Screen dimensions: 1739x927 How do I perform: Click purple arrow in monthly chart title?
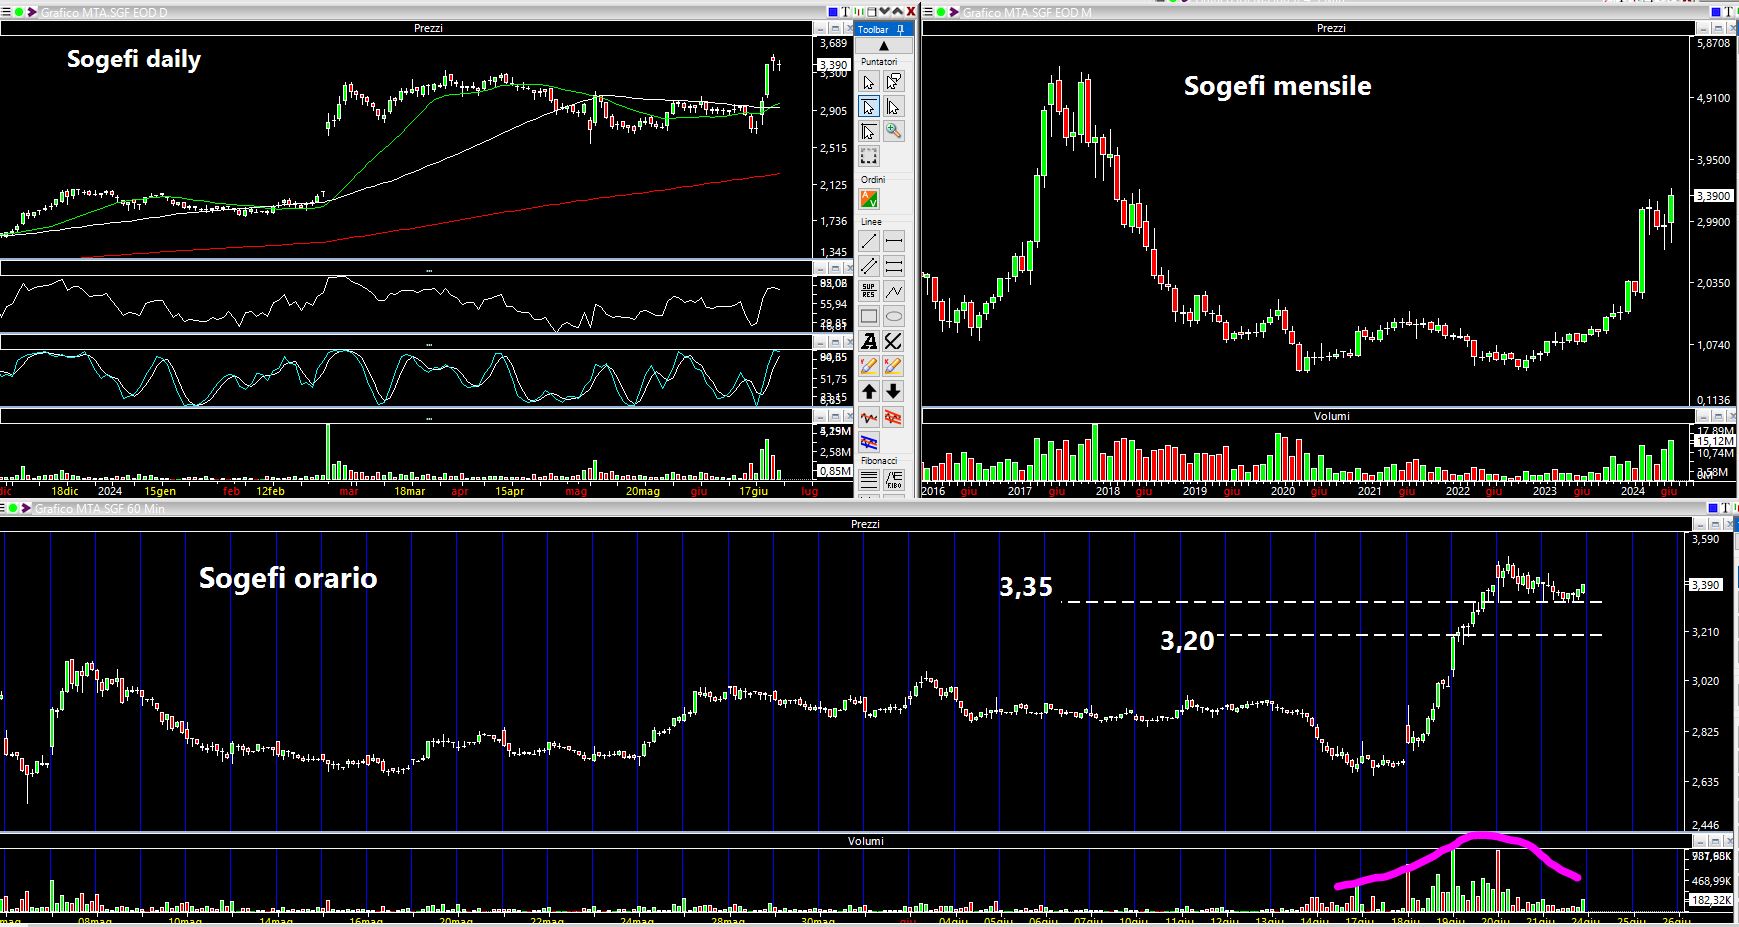953,12
